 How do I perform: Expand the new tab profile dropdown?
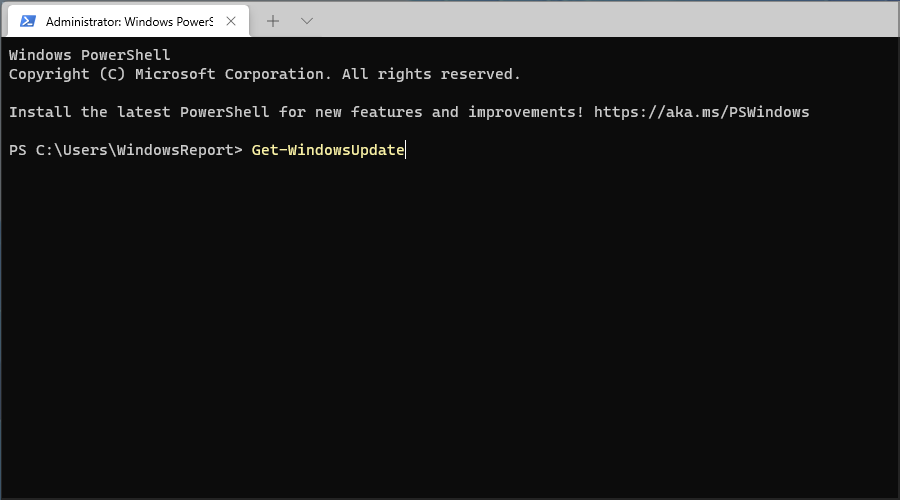pyautogui.click(x=307, y=21)
